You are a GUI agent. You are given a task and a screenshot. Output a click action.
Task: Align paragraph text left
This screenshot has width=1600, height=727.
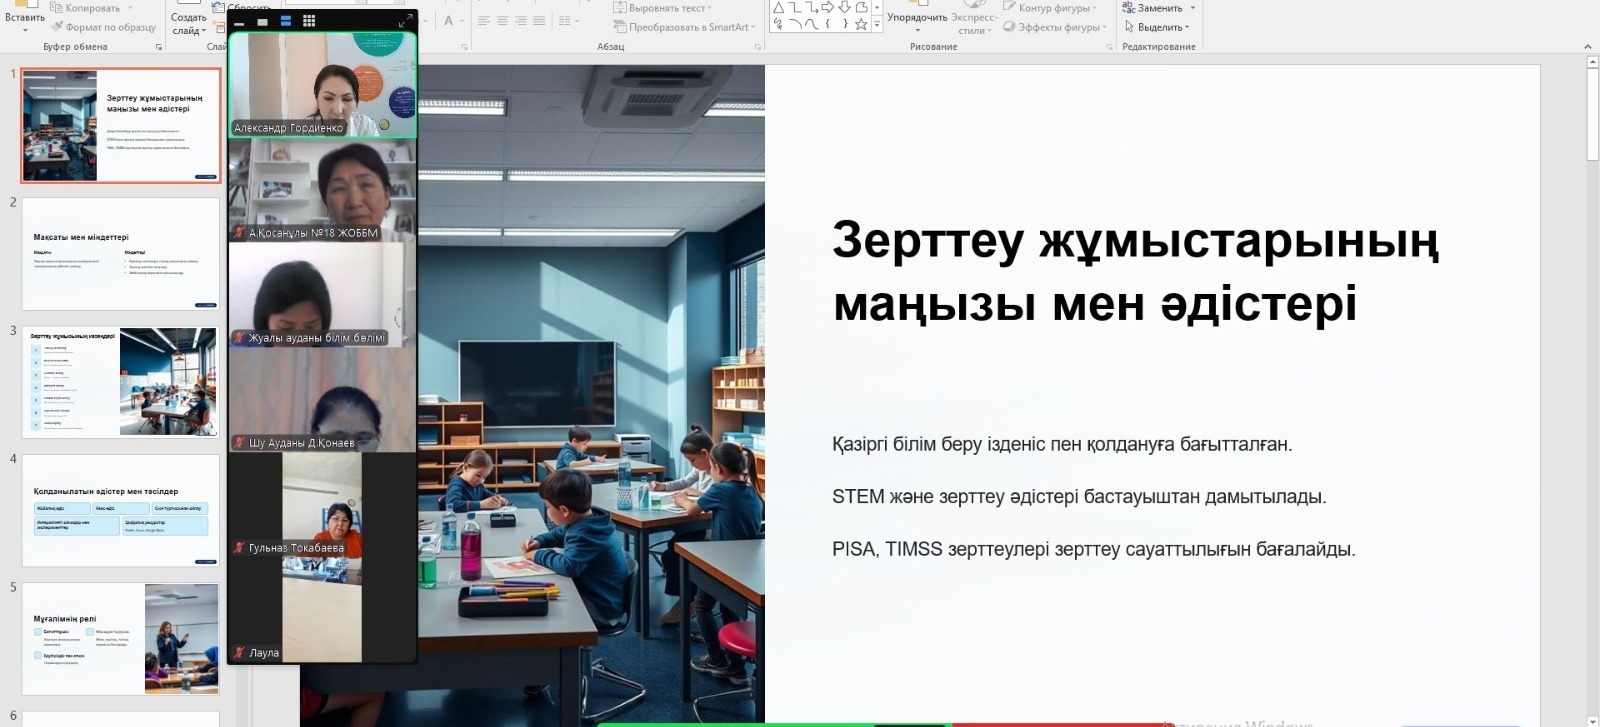[x=484, y=21]
